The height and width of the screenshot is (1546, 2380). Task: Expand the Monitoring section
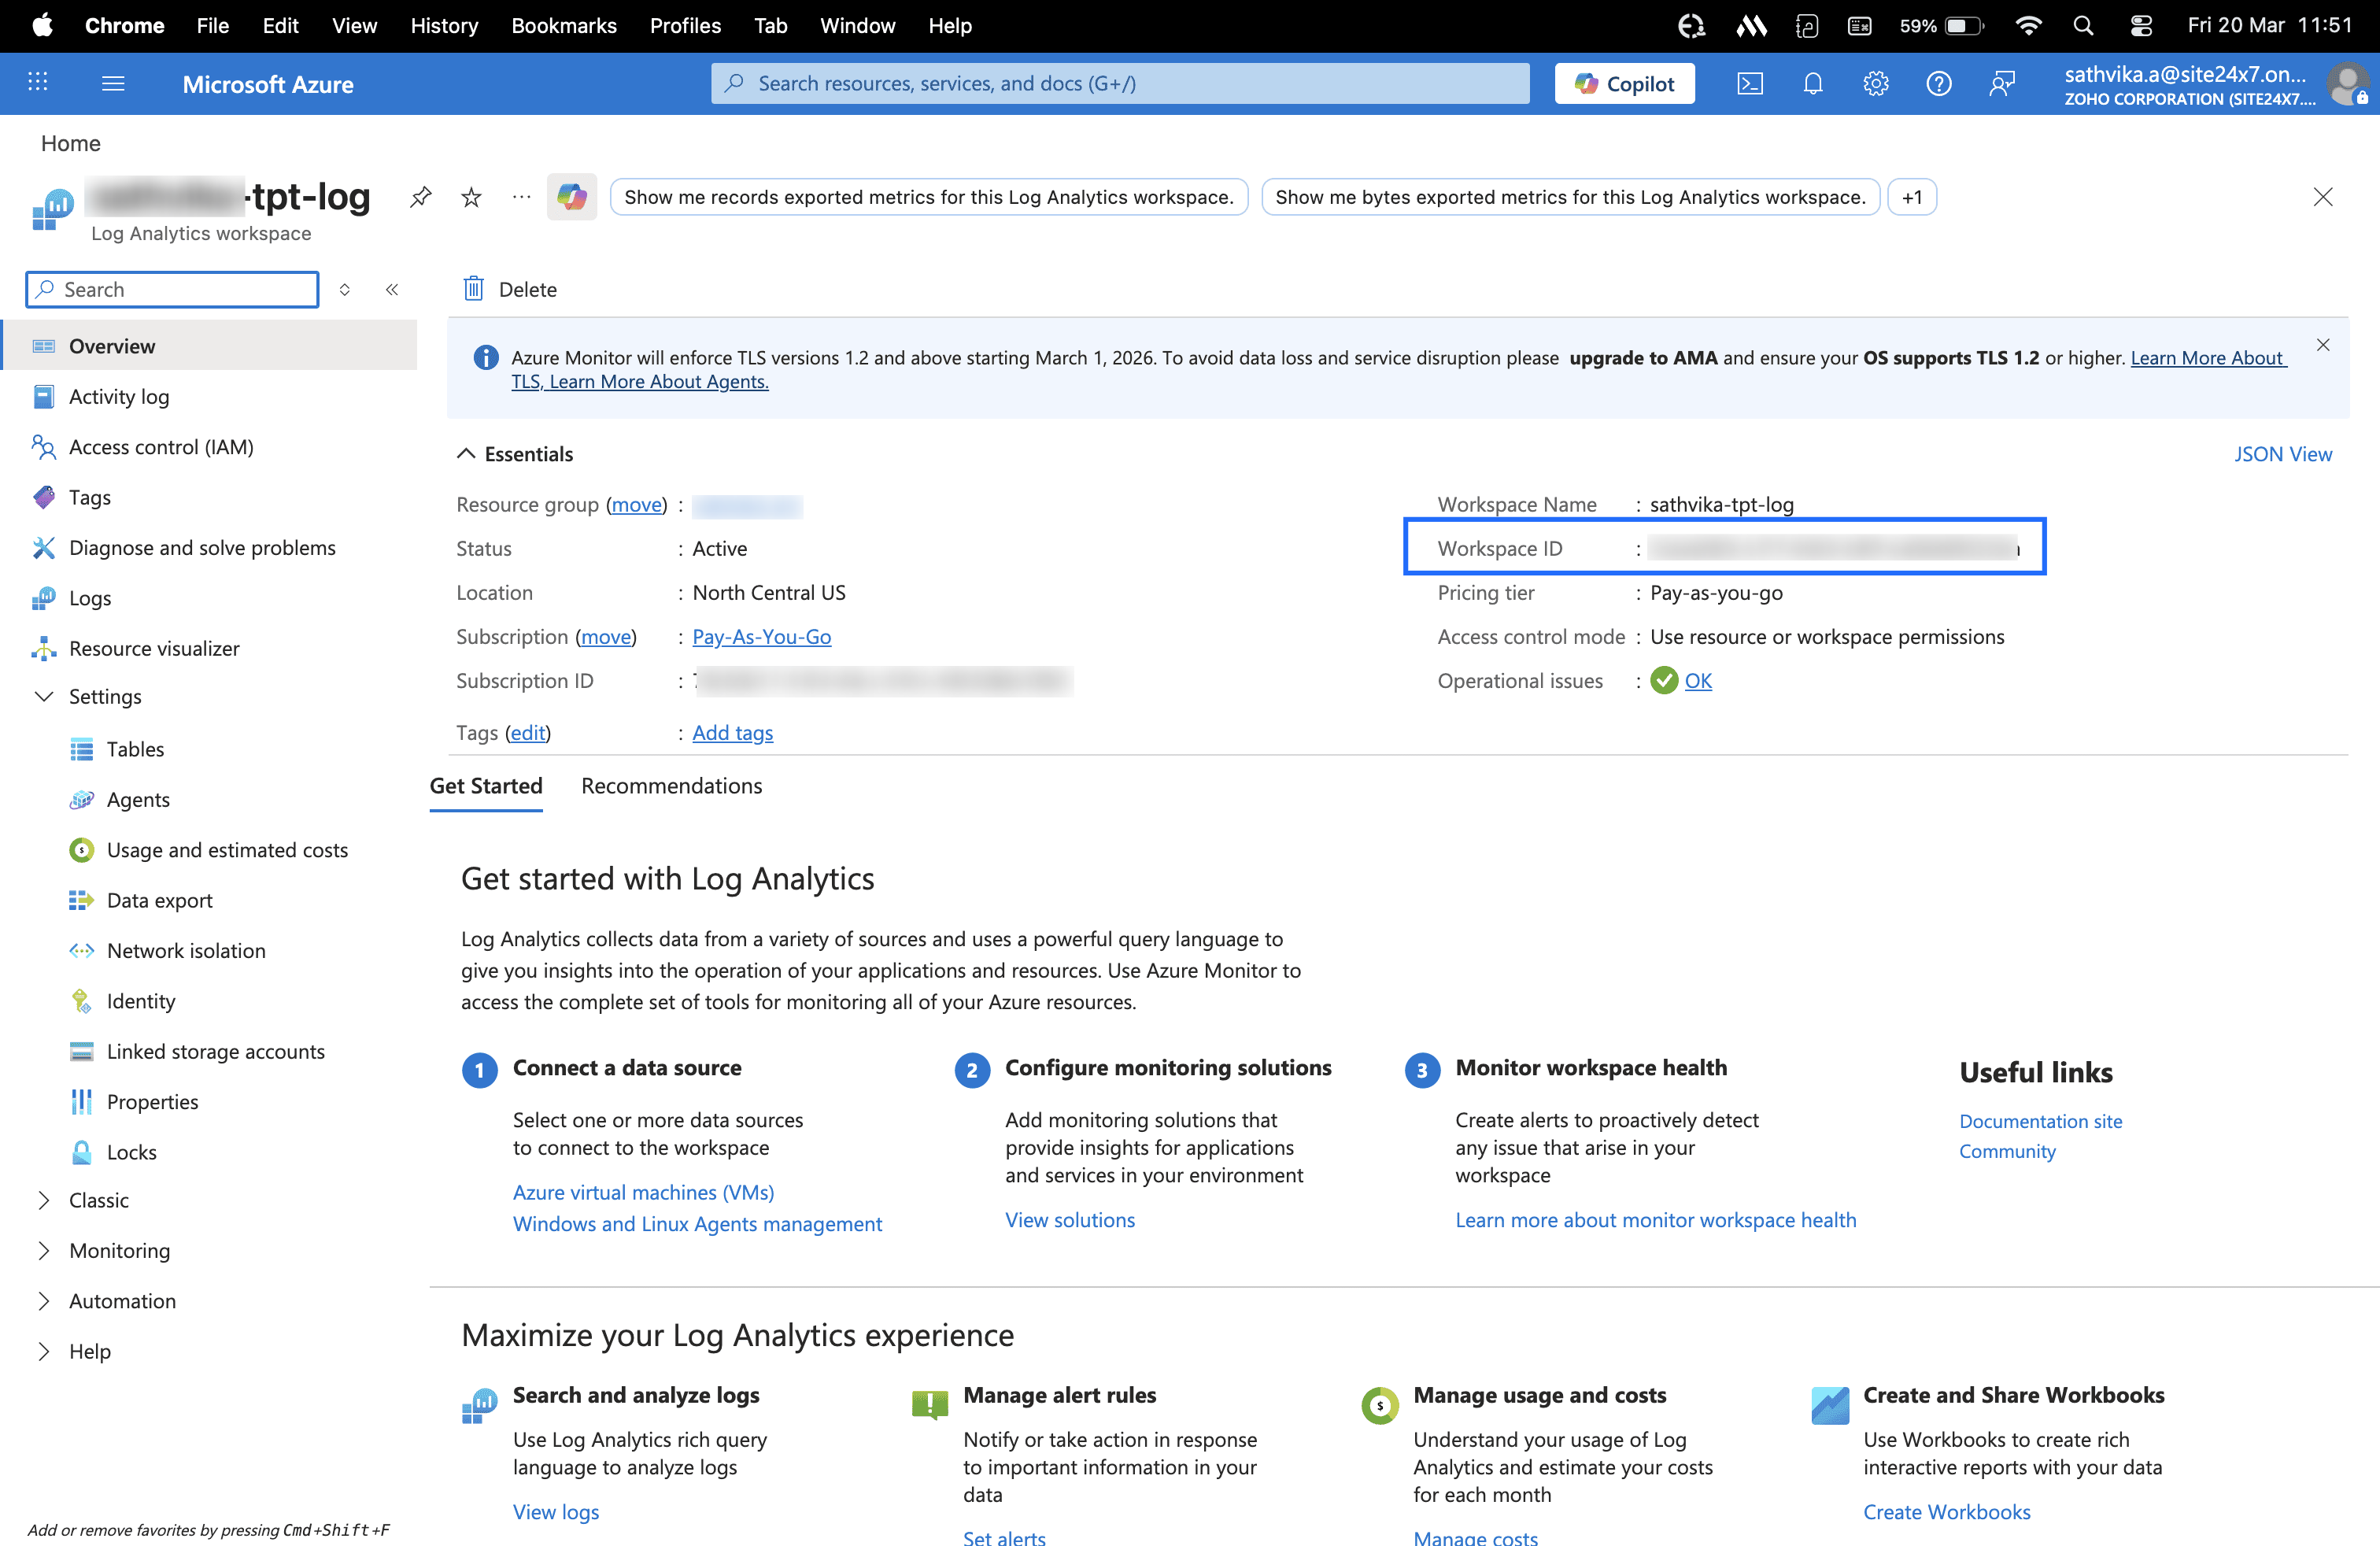(44, 1250)
